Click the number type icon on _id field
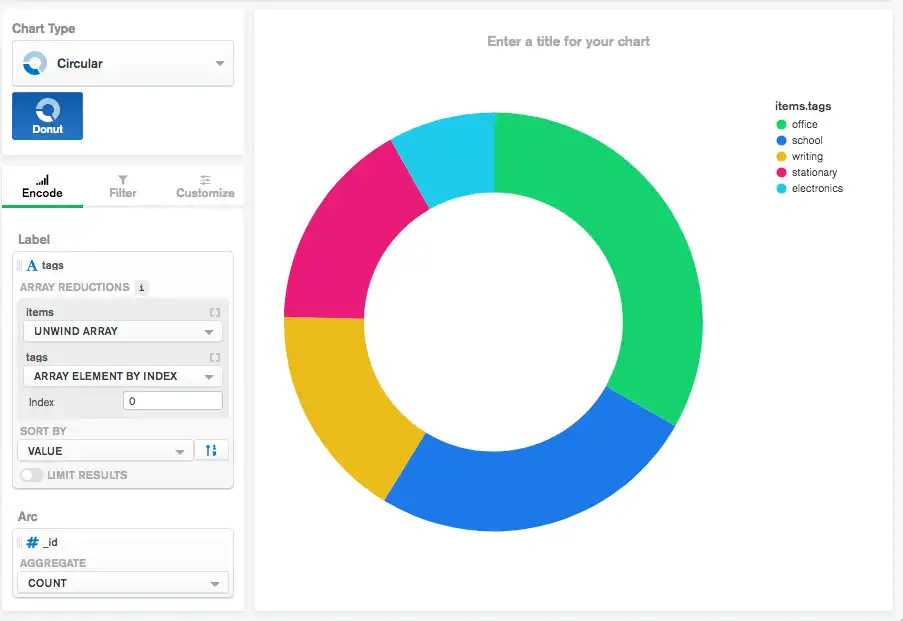The width and height of the screenshot is (903, 621). (32, 542)
